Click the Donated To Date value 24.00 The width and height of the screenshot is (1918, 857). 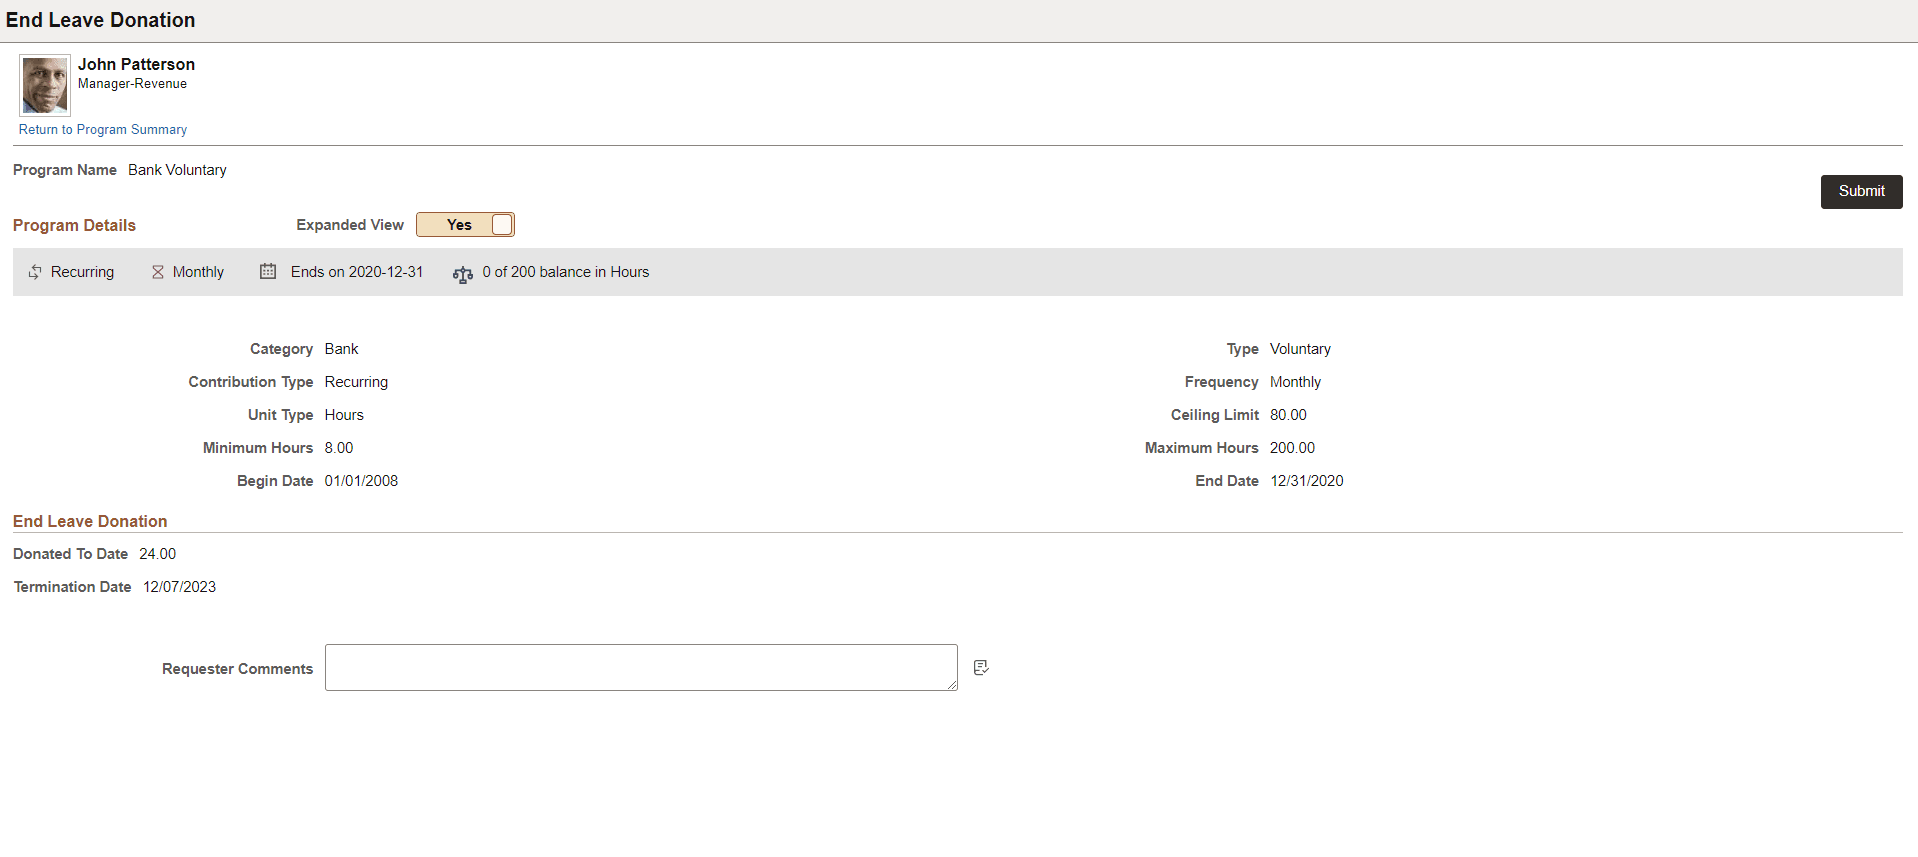158,554
